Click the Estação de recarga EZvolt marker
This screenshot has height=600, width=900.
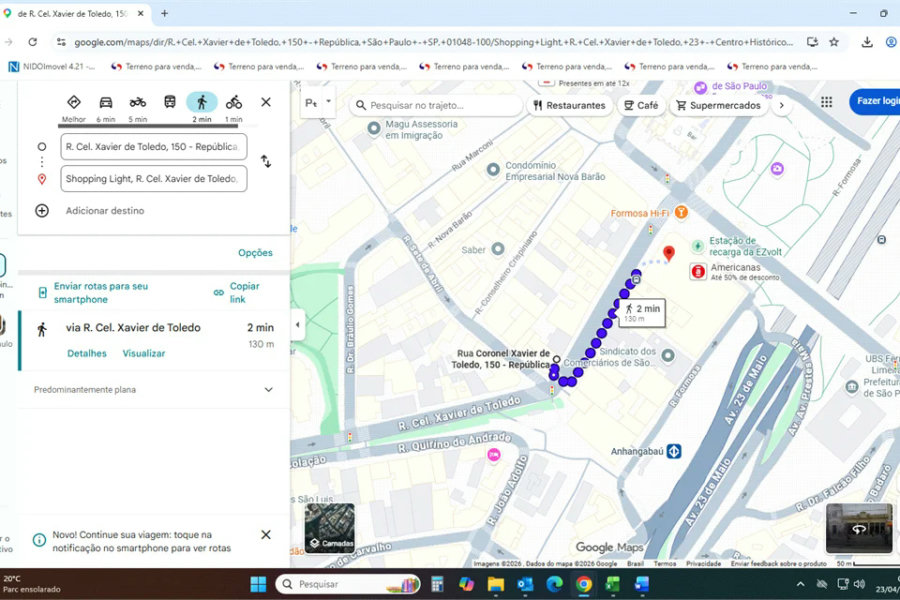tap(697, 246)
